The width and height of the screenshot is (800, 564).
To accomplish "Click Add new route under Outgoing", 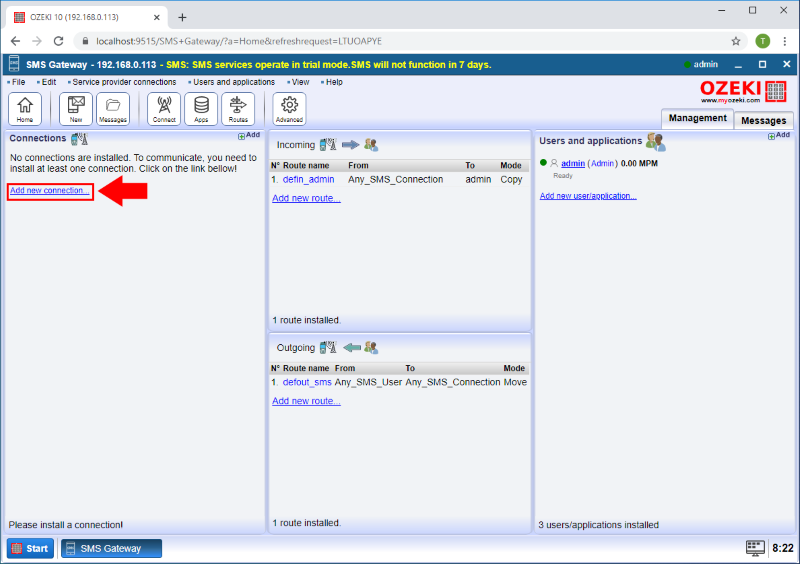I will coord(306,401).
